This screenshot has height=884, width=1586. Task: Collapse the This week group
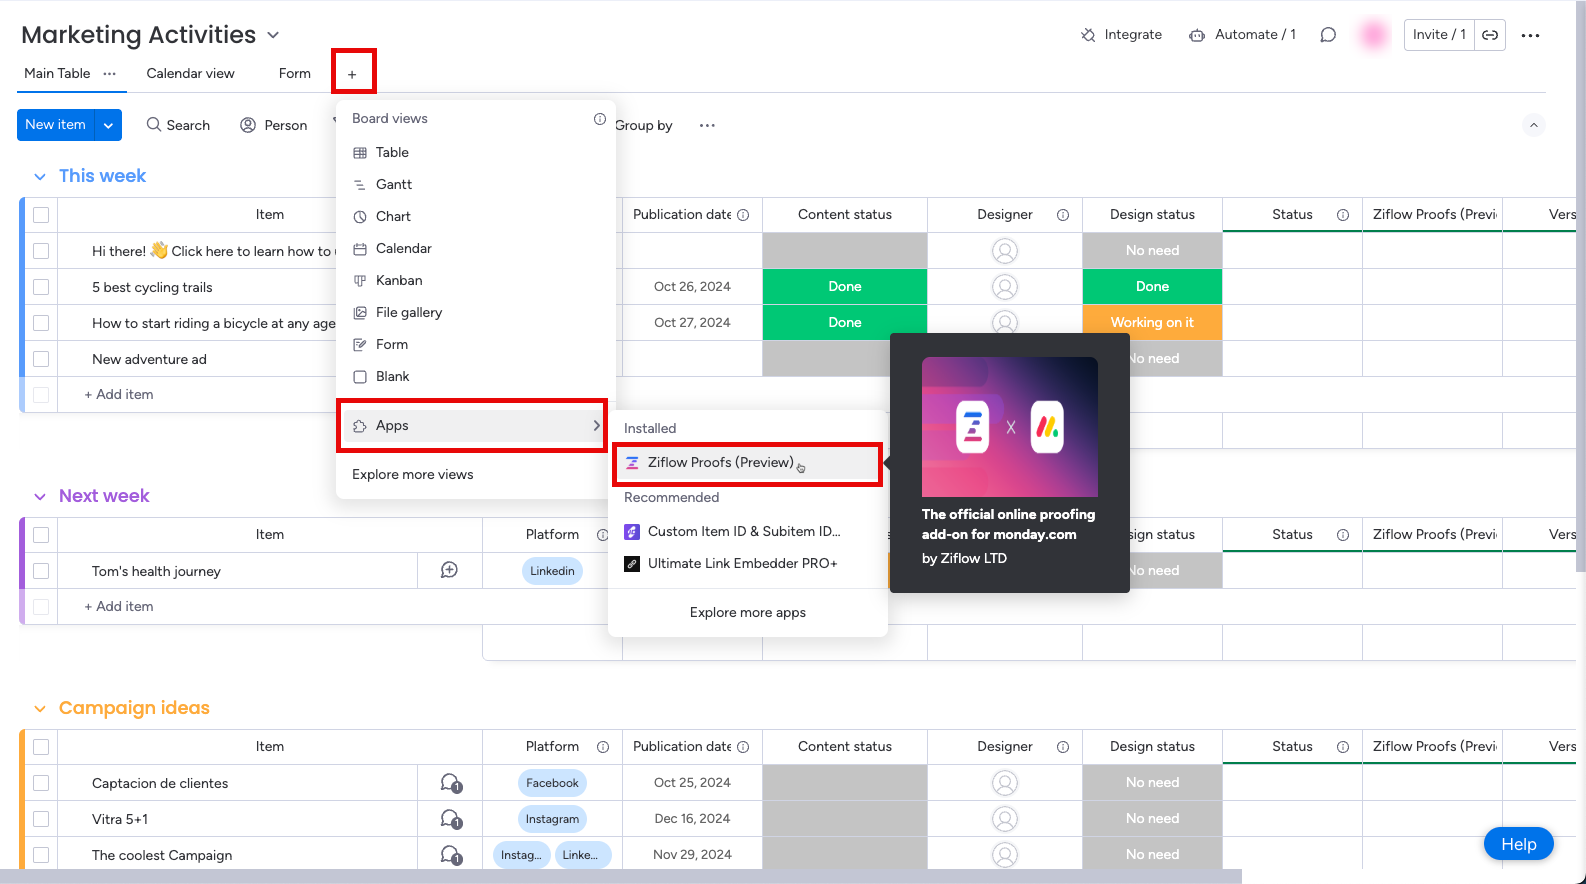(40, 177)
